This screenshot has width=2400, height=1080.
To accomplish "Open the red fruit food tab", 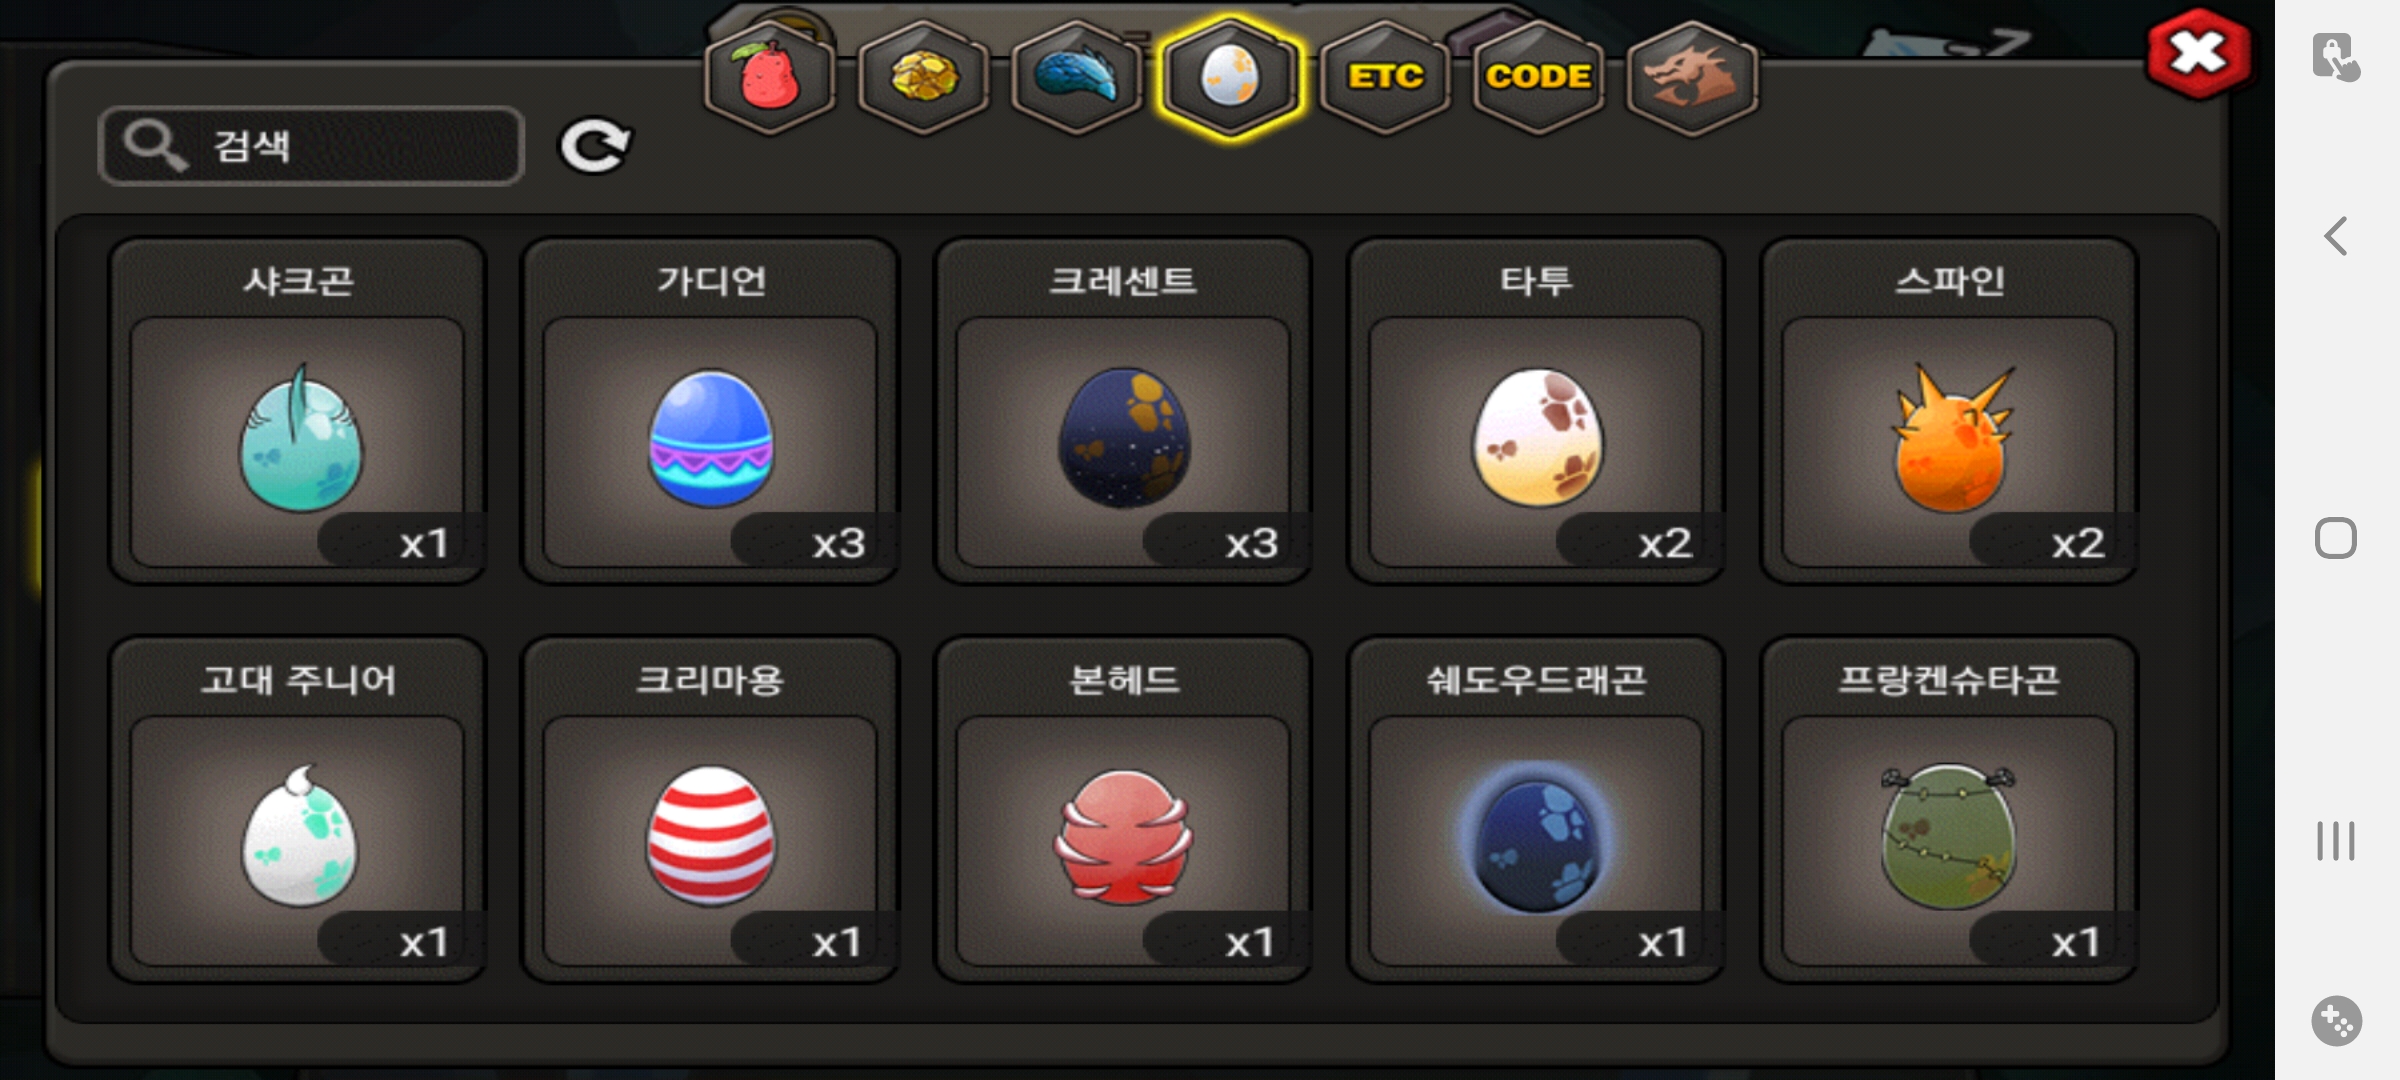I will (769, 77).
